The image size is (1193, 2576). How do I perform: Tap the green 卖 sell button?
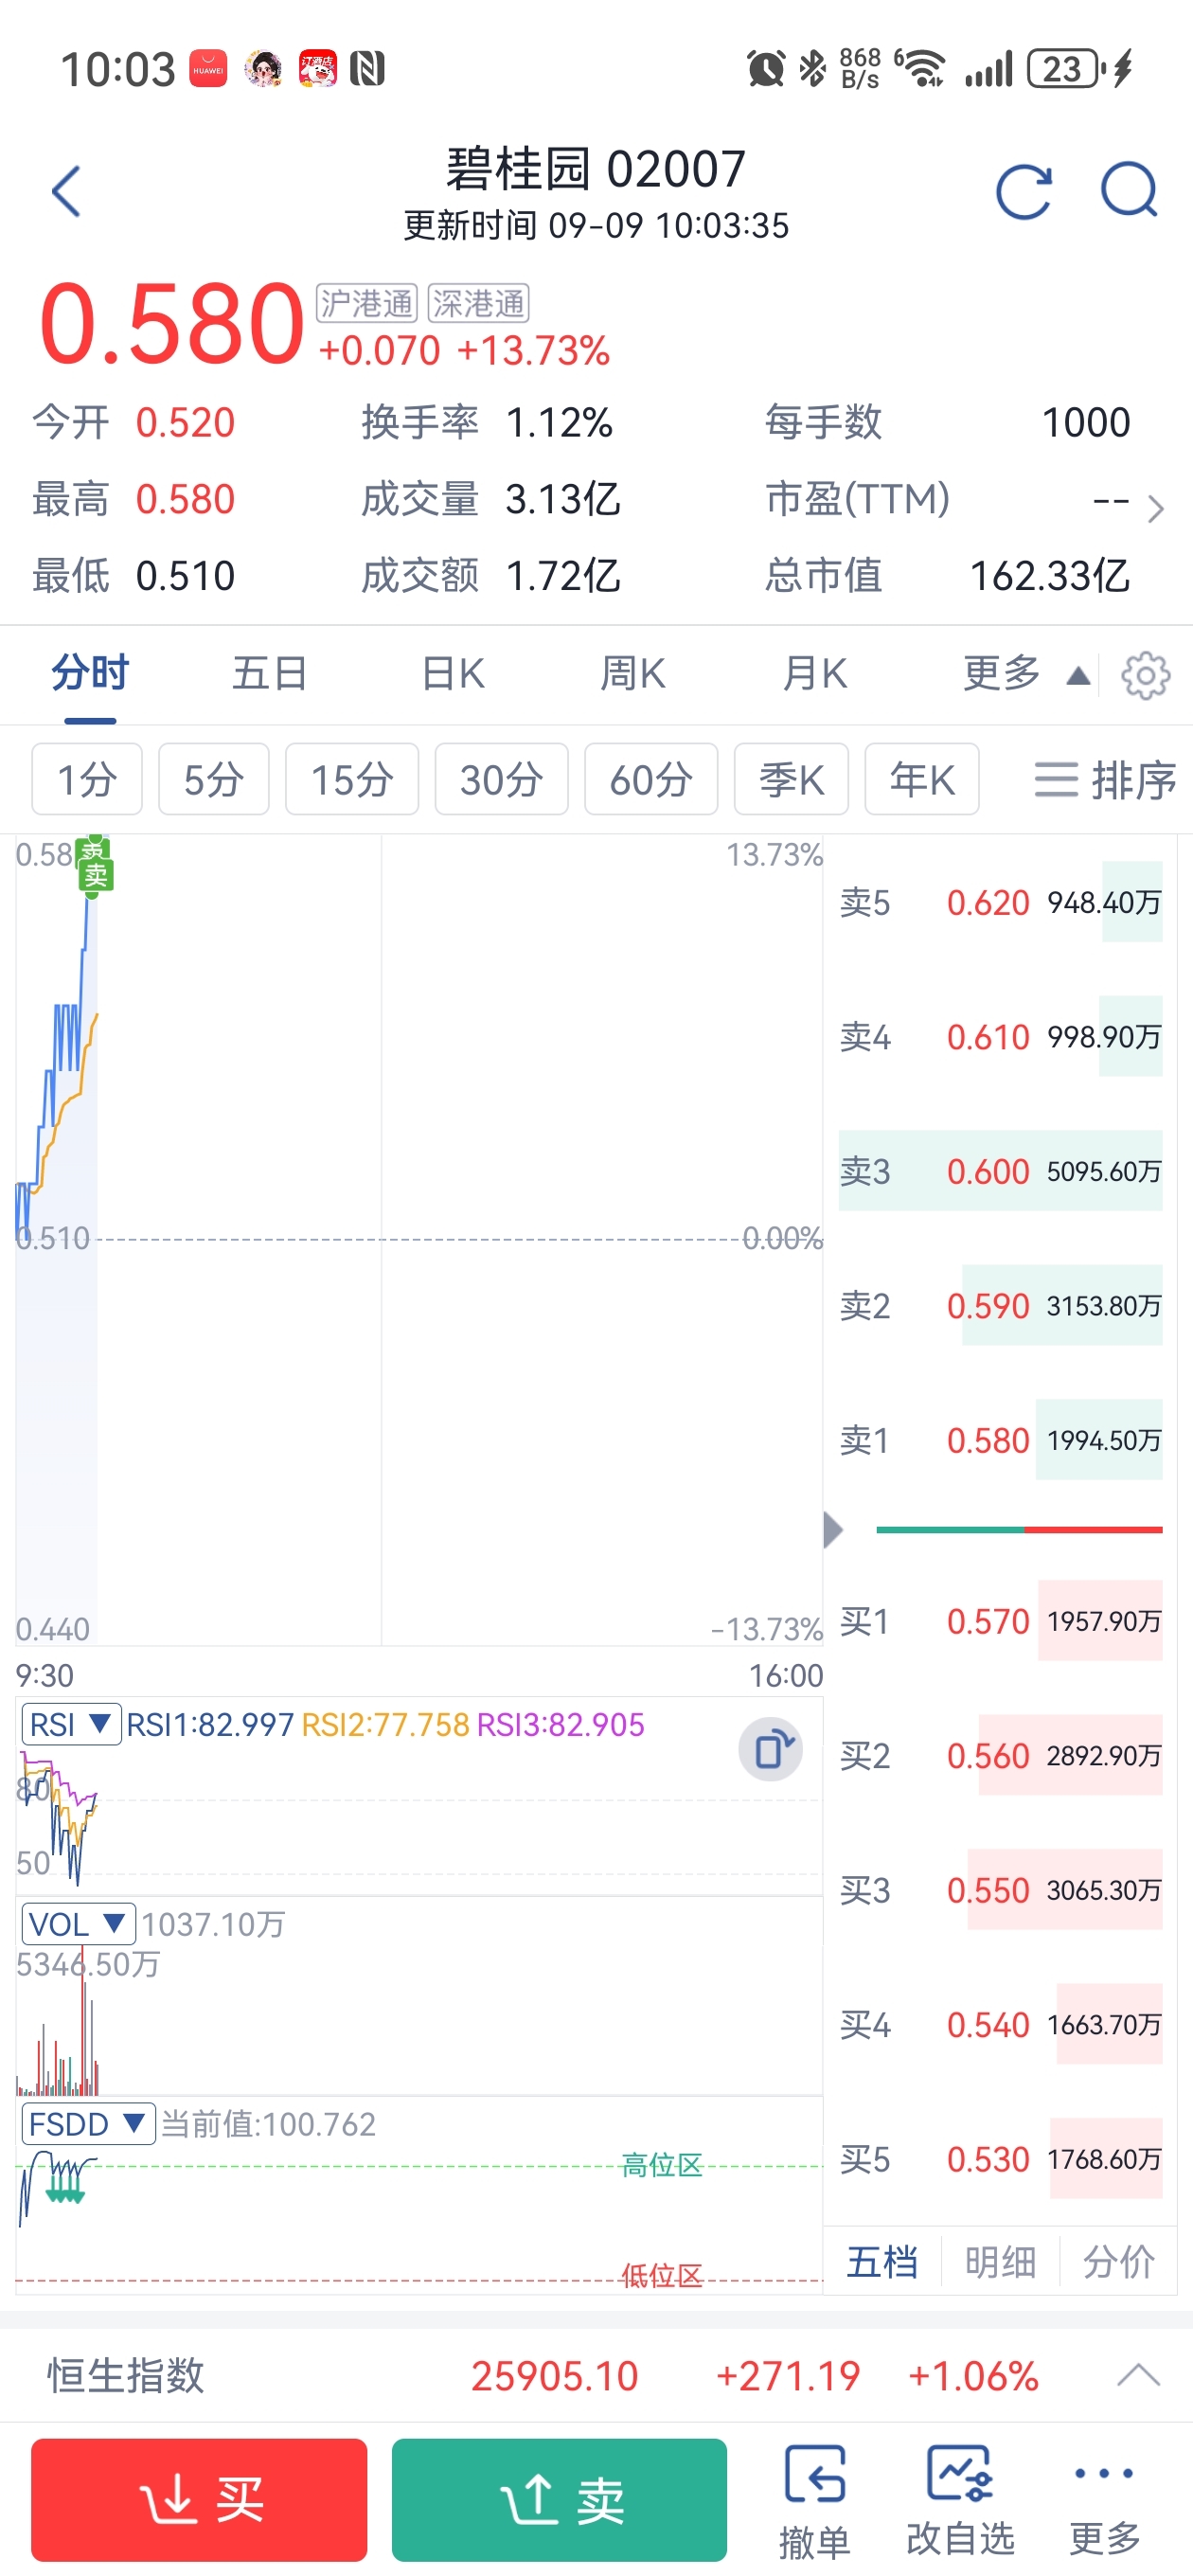pos(559,2500)
